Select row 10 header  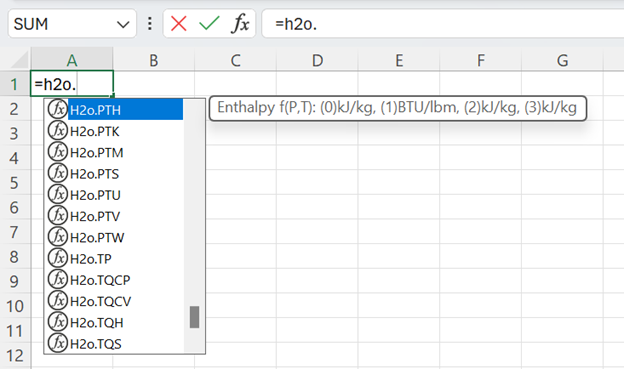[15, 306]
